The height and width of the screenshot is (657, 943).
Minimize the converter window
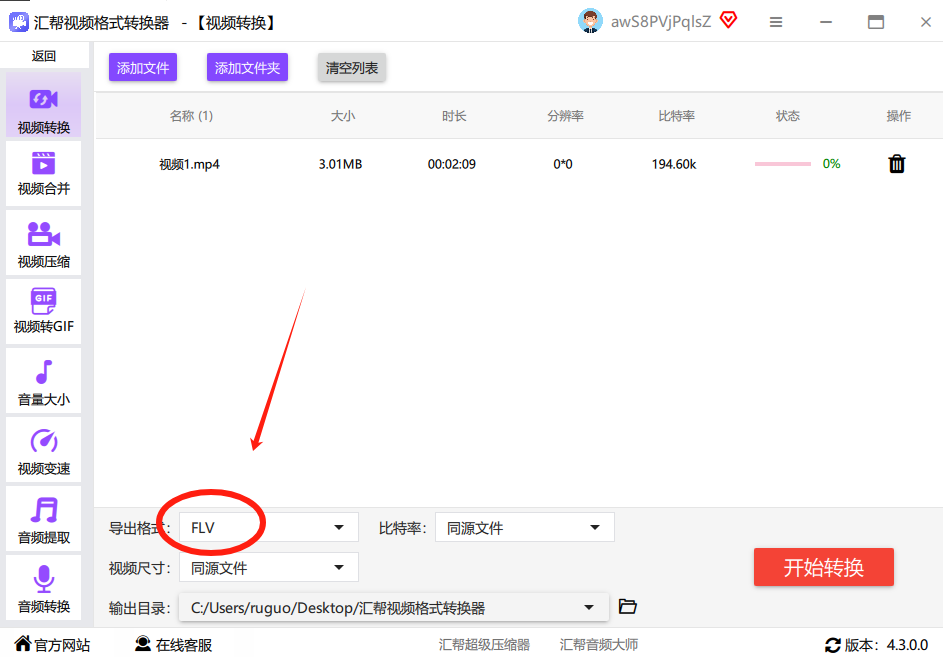(826, 22)
